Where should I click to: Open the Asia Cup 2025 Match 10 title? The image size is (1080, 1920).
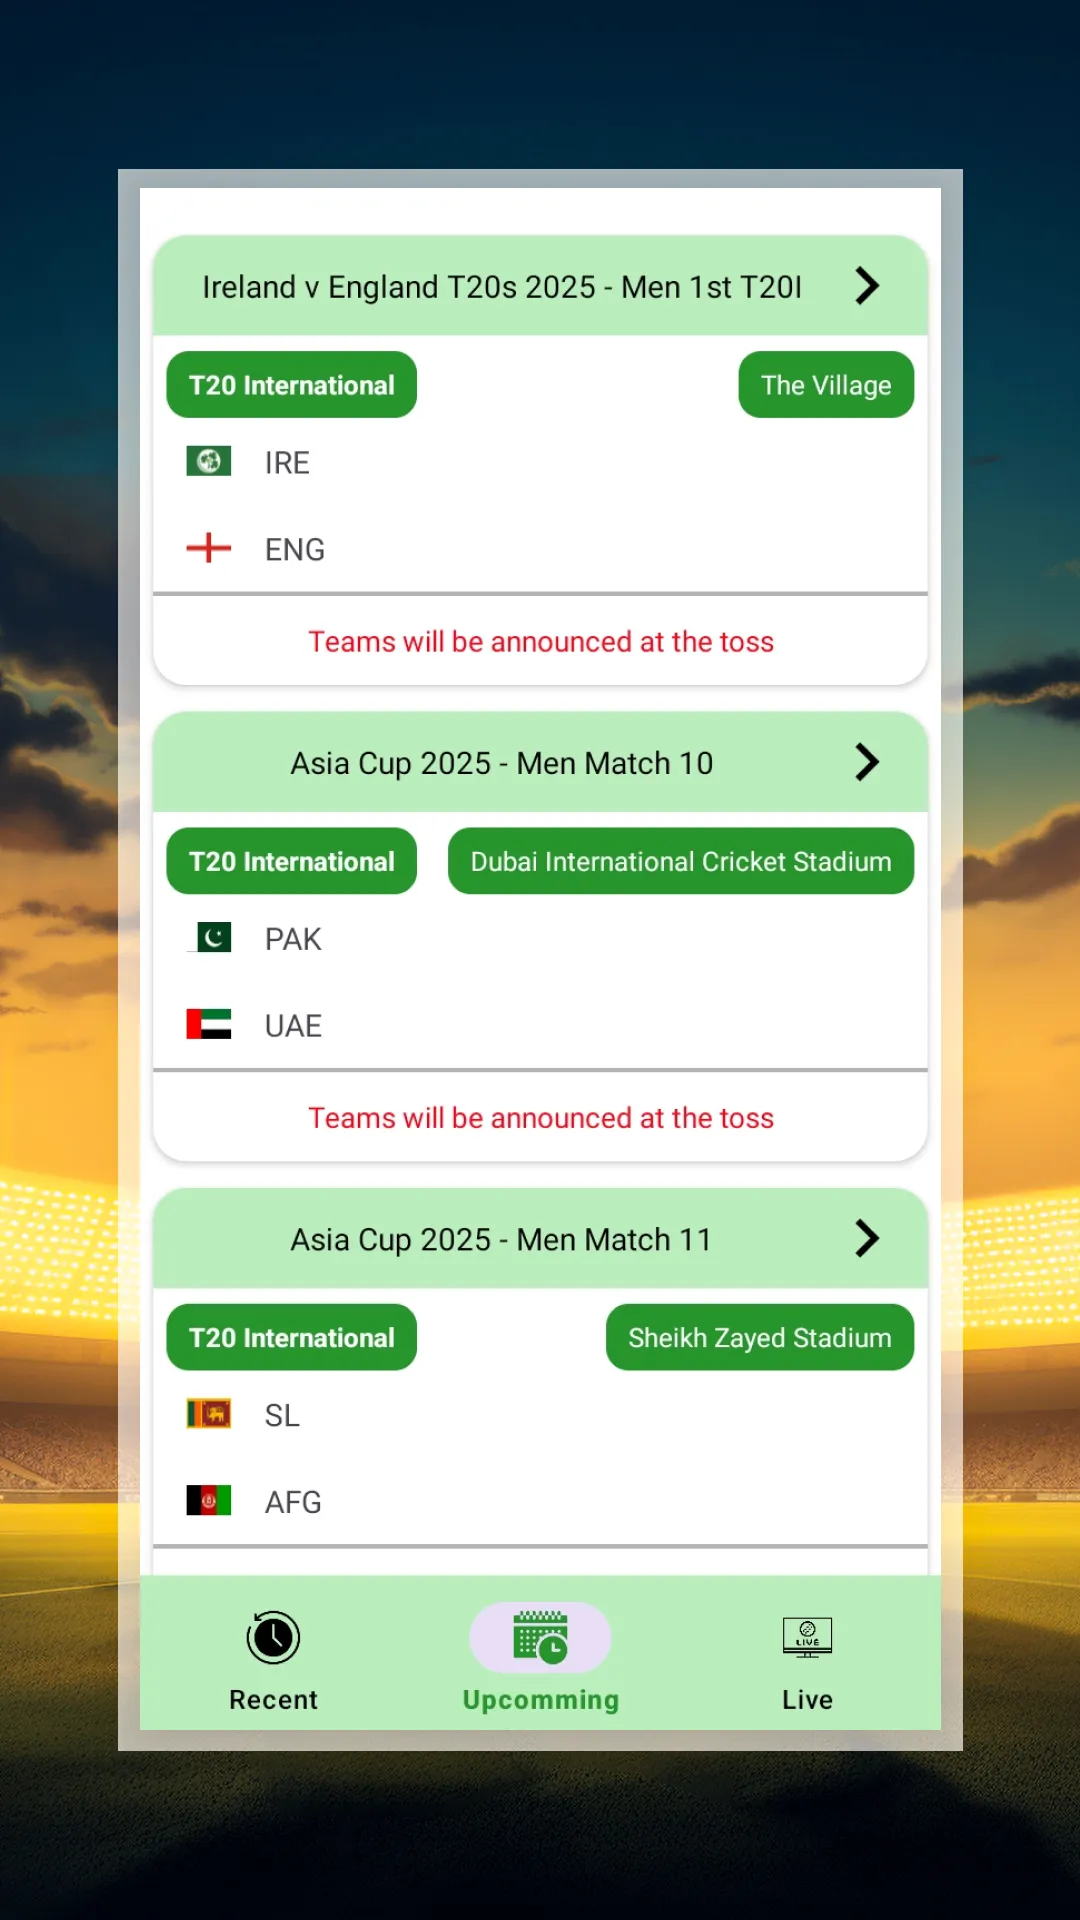(501, 763)
